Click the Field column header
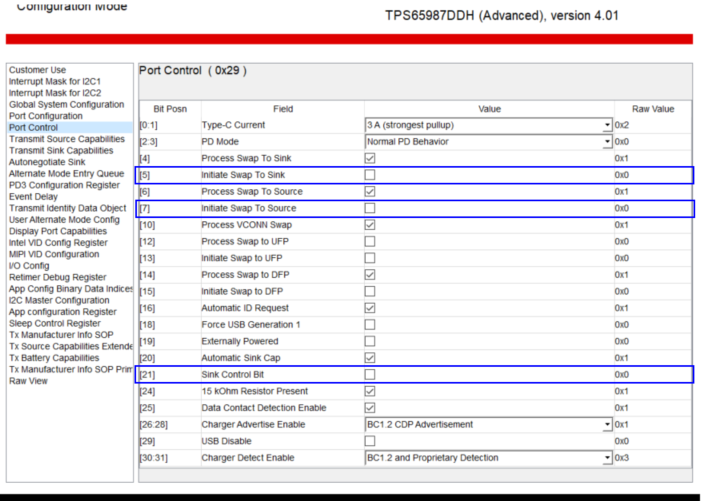This screenshot has height=501, width=701. [x=283, y=109]
